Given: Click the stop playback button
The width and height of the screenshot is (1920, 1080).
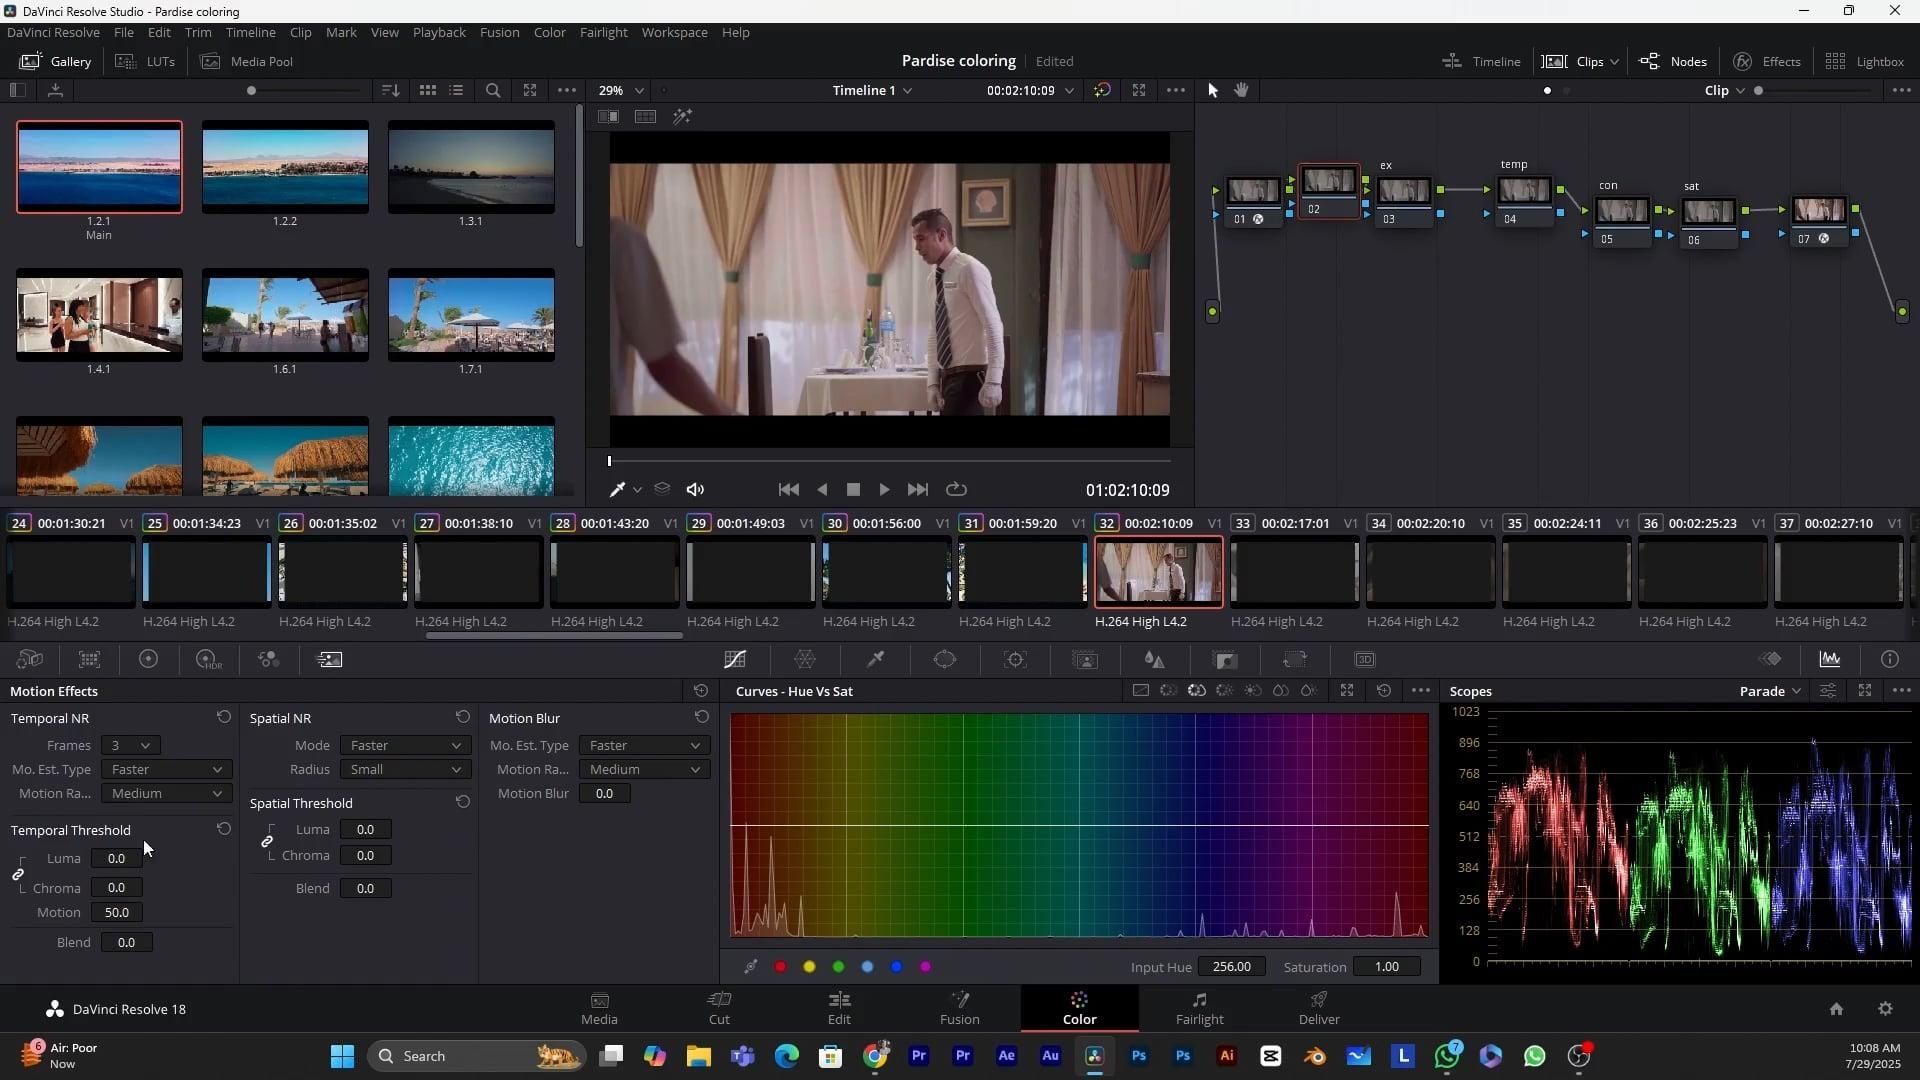Looking at the screenshot, I should coord(853,490).
